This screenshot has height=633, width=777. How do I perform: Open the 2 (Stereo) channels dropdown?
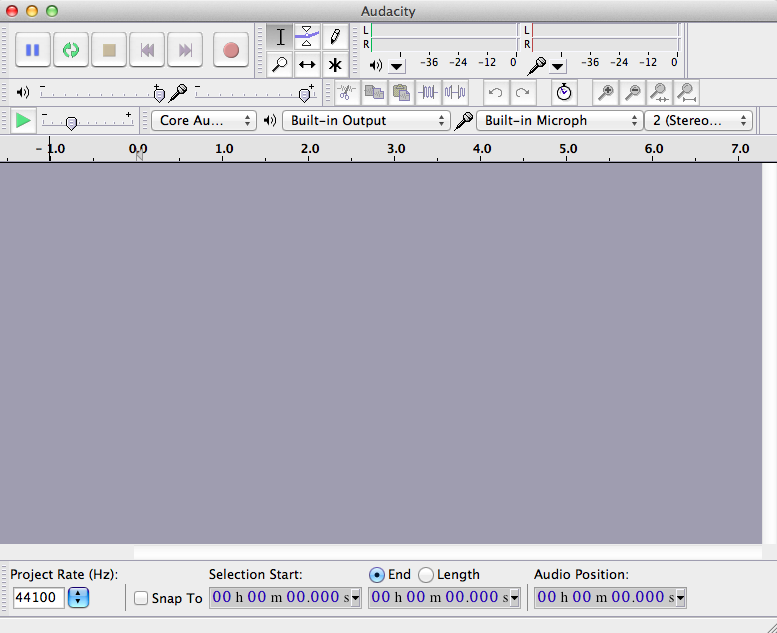pyautogui.click(x=699, y=120)
